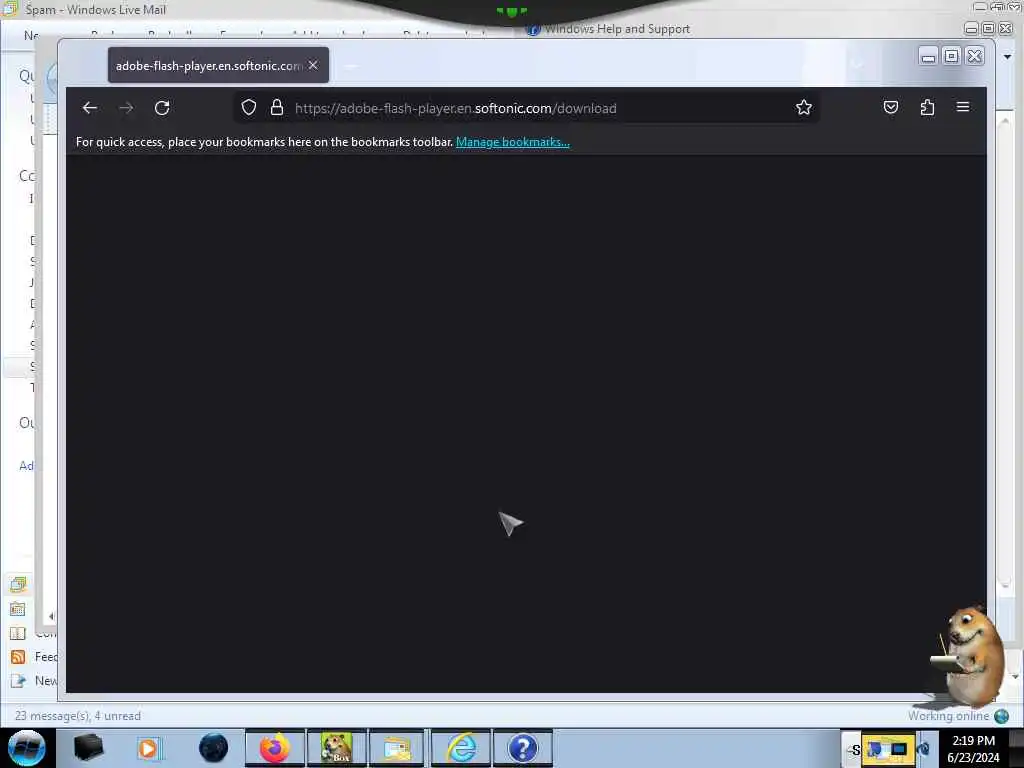Switch to Firefox on the taskbar
The width and height of the screenshot is (1024, 768).
[x=275, y=748]
